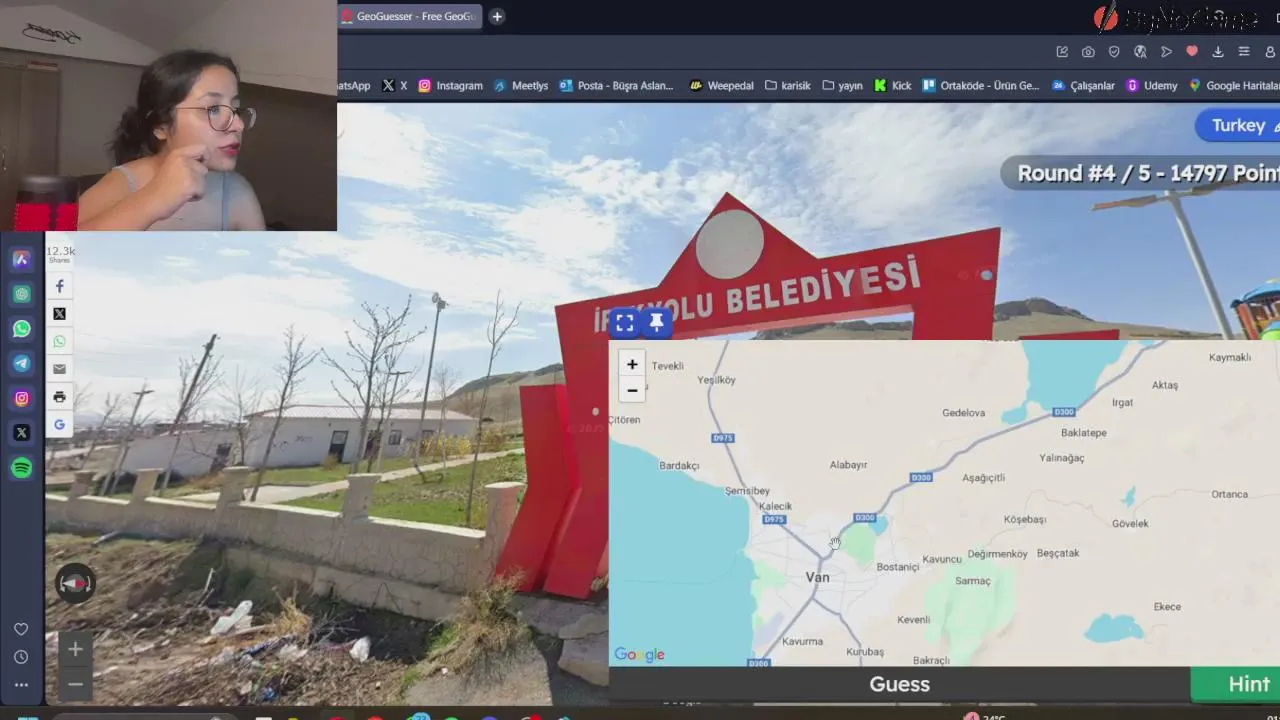The height and width of the screenshot is (720, 1280).
Task: Zoom in on street view panorama
Action: (x=75, y=650)
